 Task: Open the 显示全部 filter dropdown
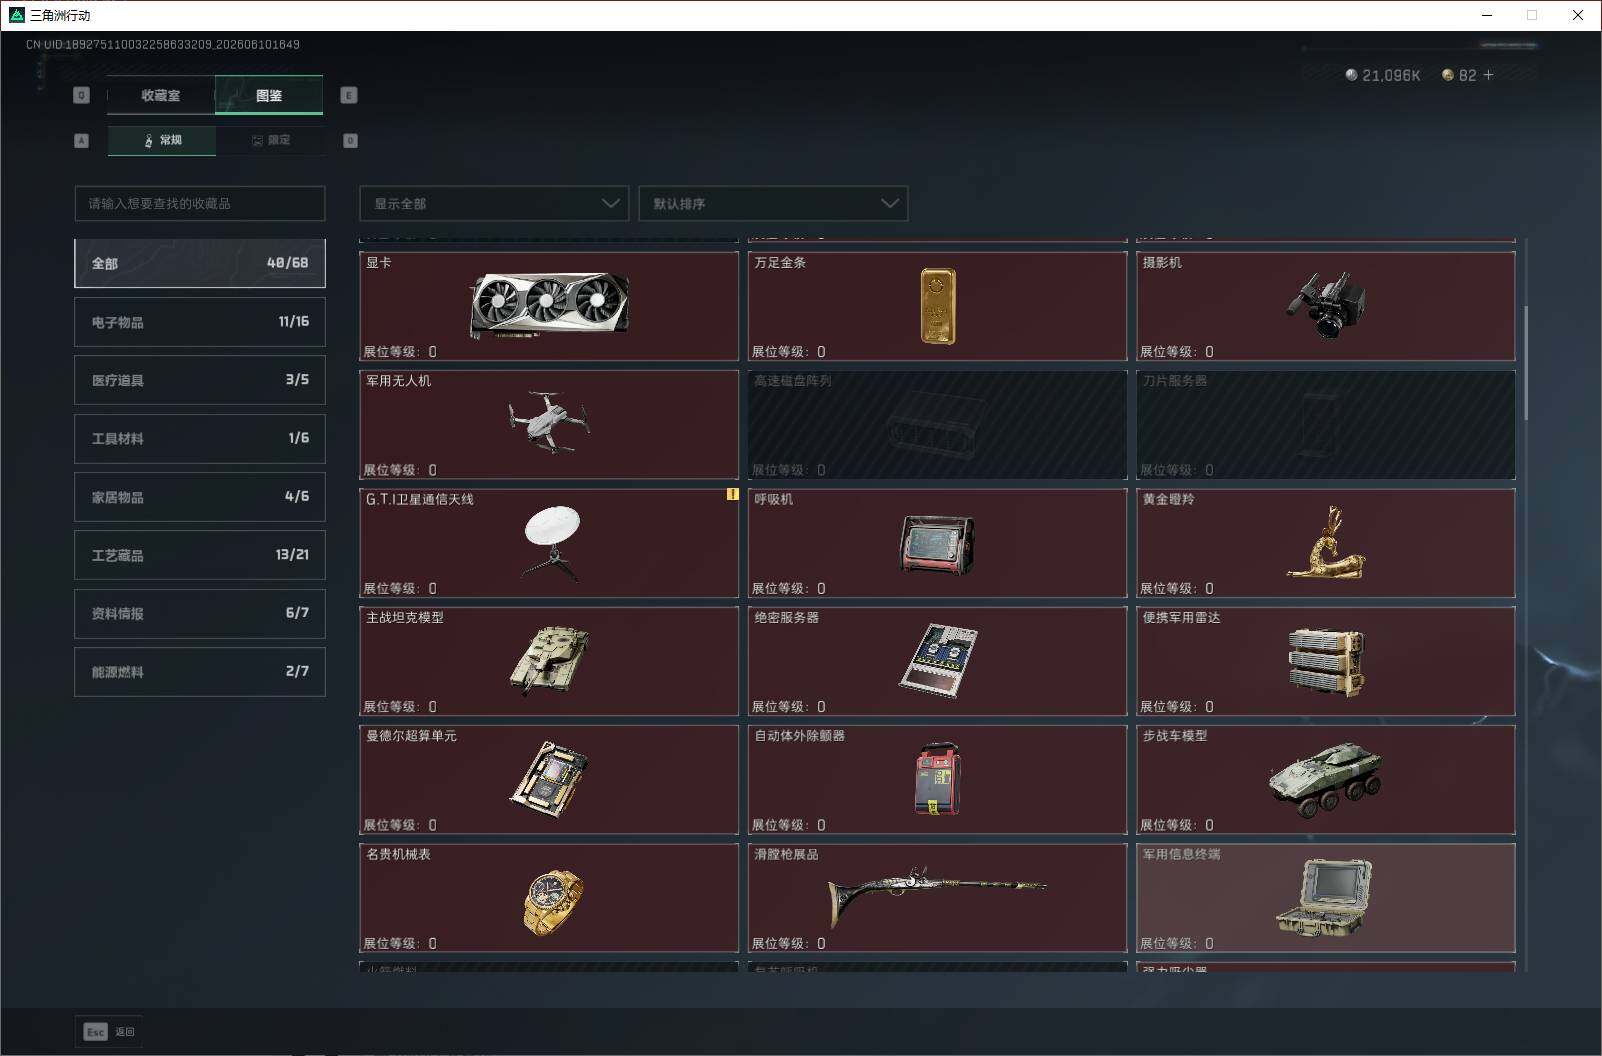click(494, 203)
